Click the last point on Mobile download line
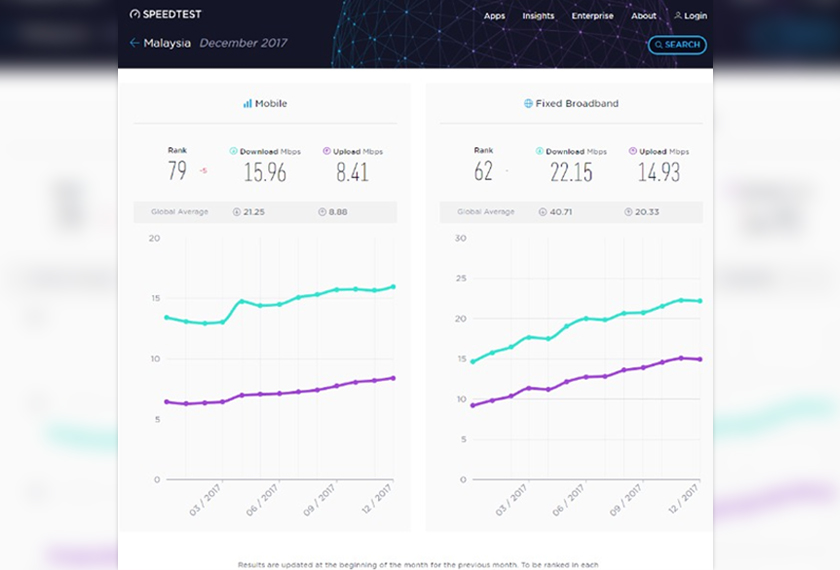 [x=393, y=287]
